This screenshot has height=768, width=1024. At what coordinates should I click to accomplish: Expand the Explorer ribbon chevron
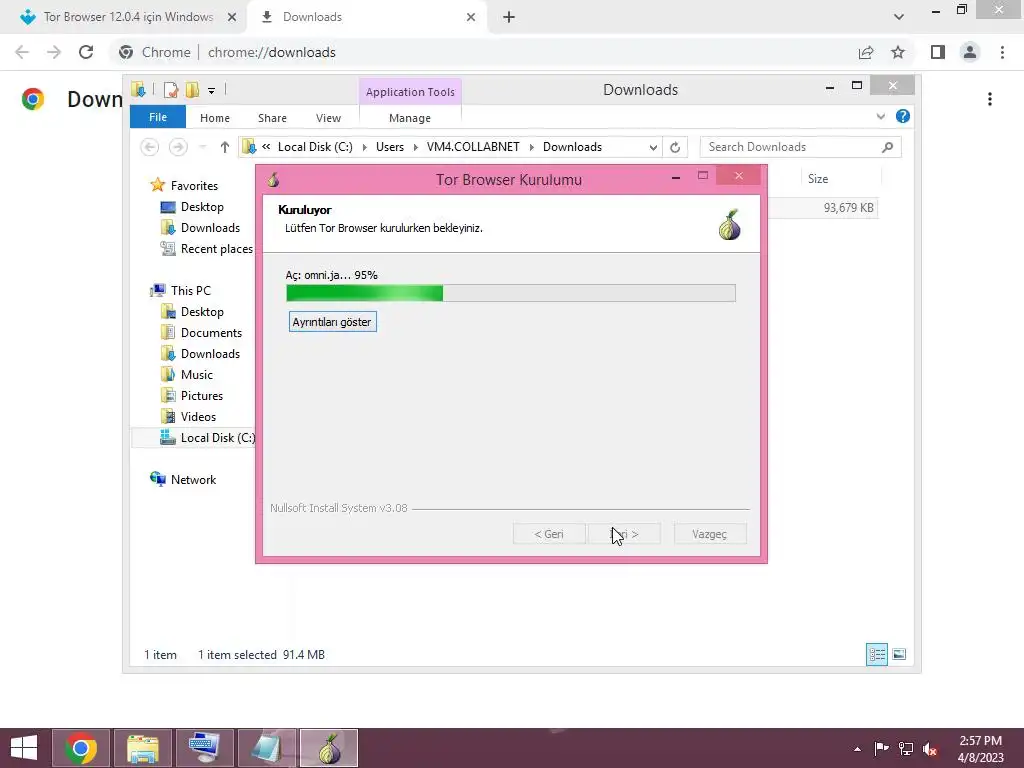pos(880,116)
